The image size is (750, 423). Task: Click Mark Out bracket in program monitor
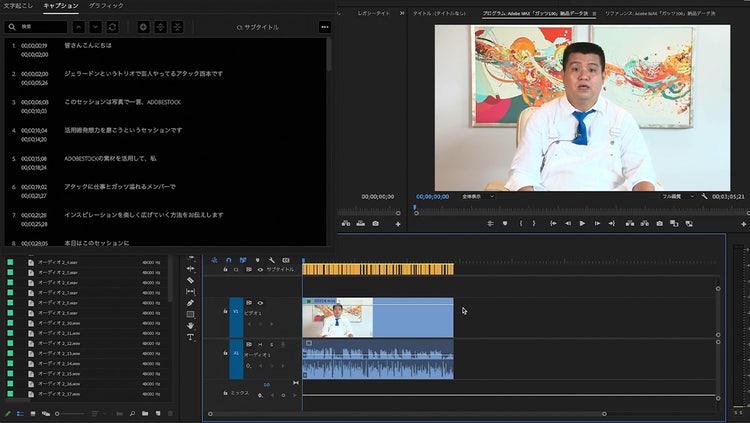[534, 223]
